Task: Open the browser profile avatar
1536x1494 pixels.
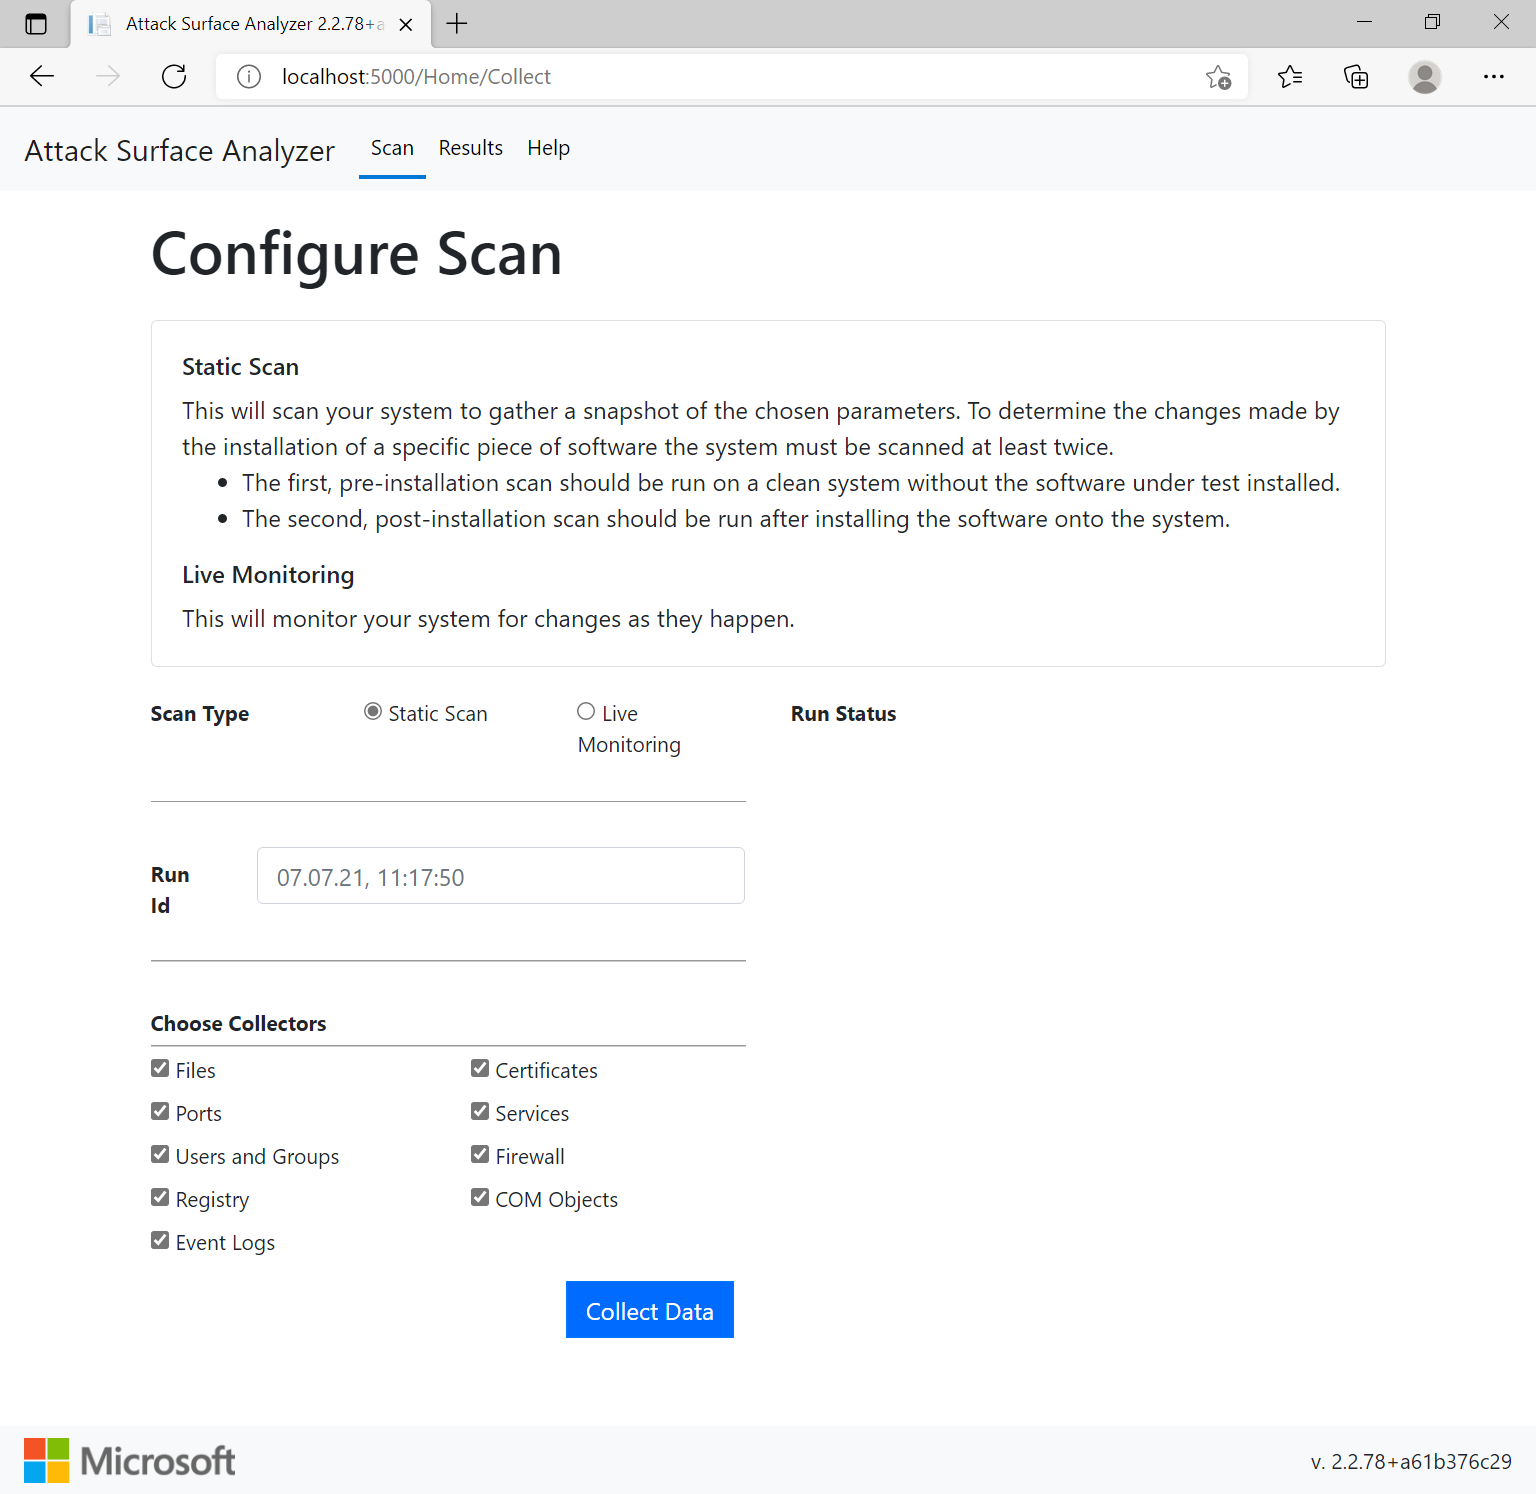Action: click(x=1424, y=76)
